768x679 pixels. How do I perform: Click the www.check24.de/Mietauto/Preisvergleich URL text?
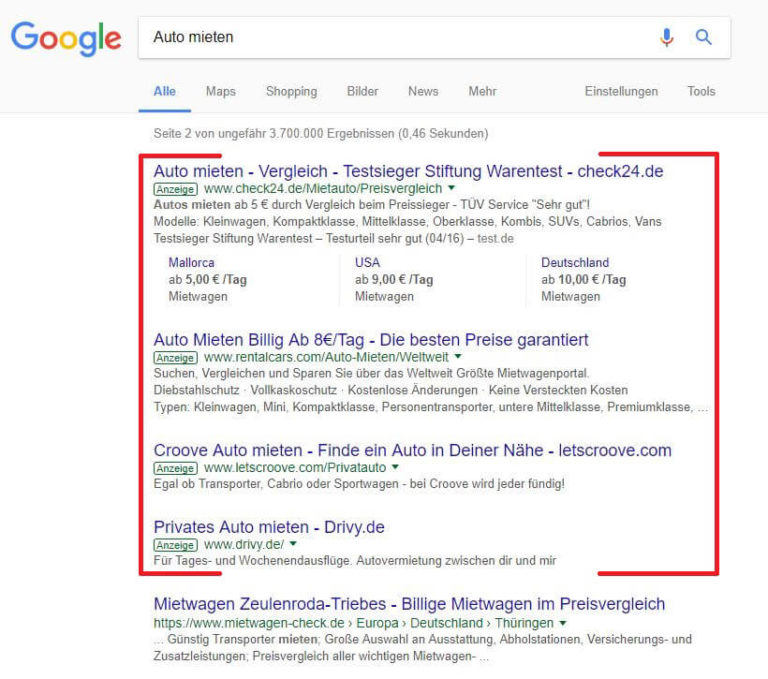323,189
